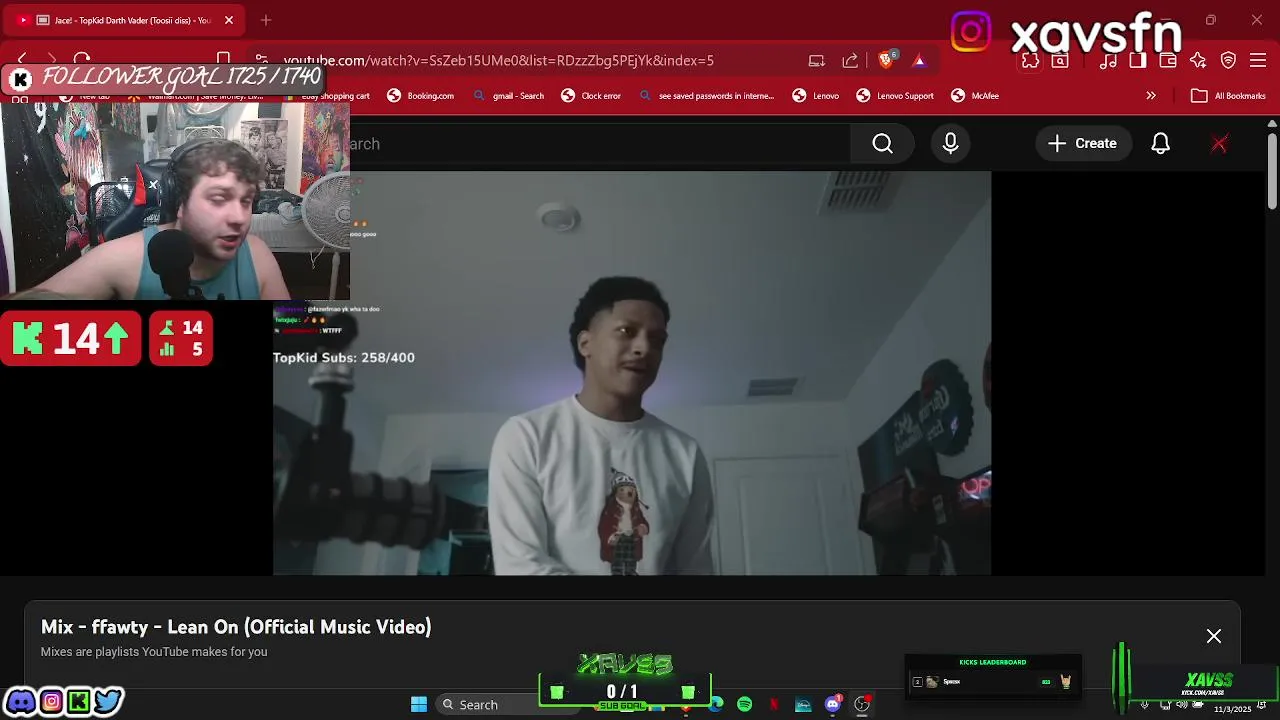Toggle the browser sidebar panel icon

1137,61
